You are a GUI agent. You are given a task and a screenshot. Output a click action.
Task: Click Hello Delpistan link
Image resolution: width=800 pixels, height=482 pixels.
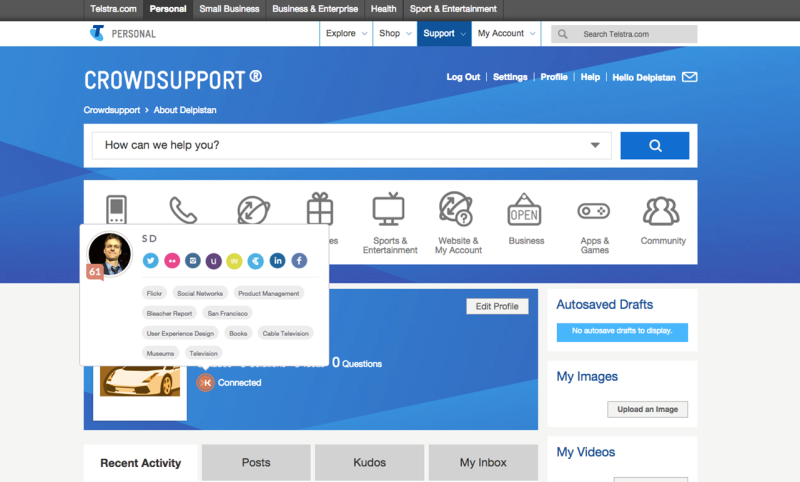point(643,78)
